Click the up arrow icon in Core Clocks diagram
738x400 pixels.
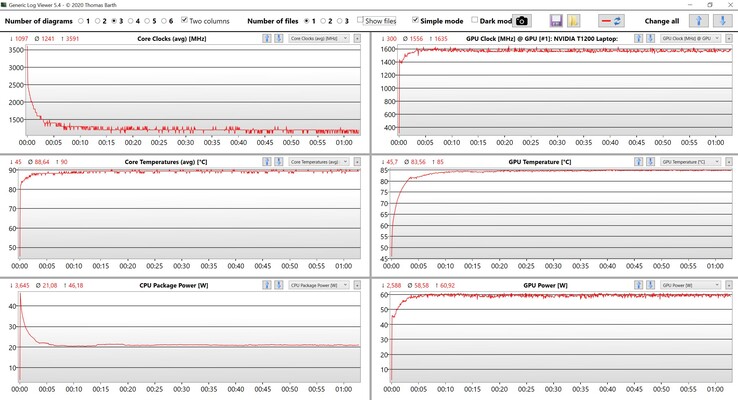point(266,39)
